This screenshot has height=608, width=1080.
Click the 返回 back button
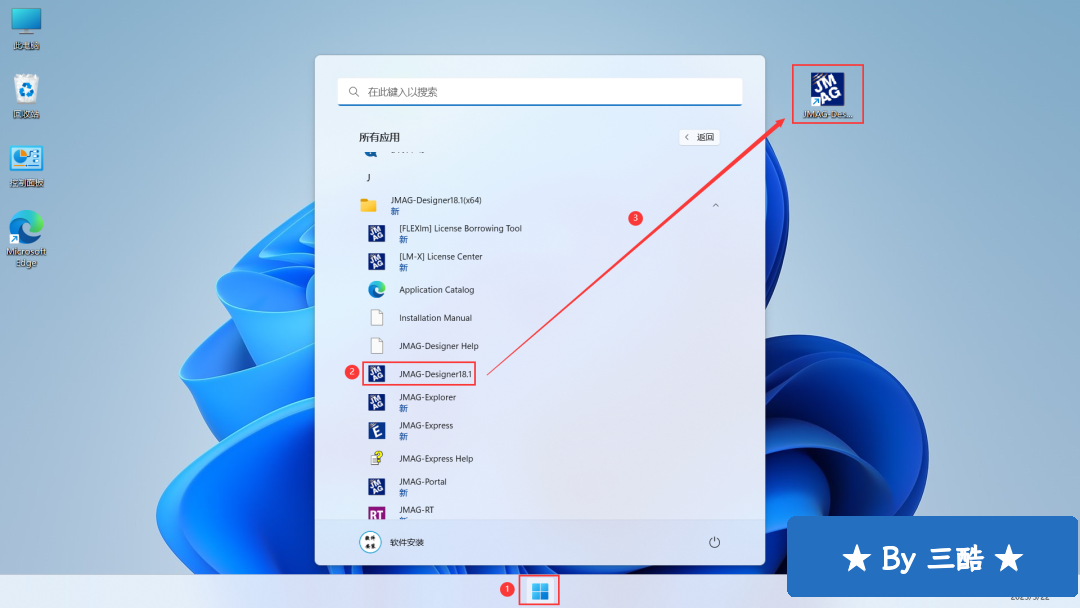pos(699,137)
